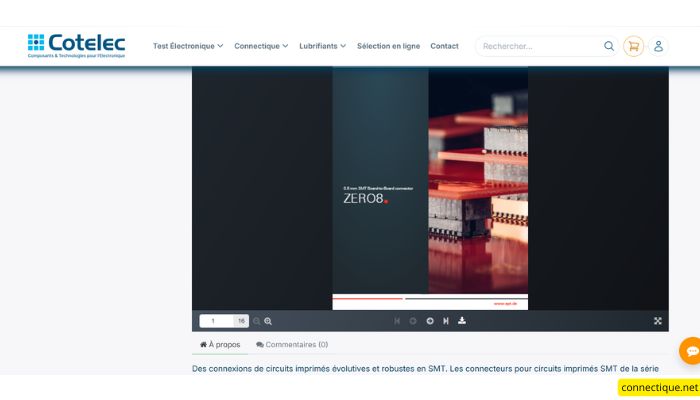Open the orange chat bubble
Viewport: 700px width, 400px height.
[x=690, y=351]
